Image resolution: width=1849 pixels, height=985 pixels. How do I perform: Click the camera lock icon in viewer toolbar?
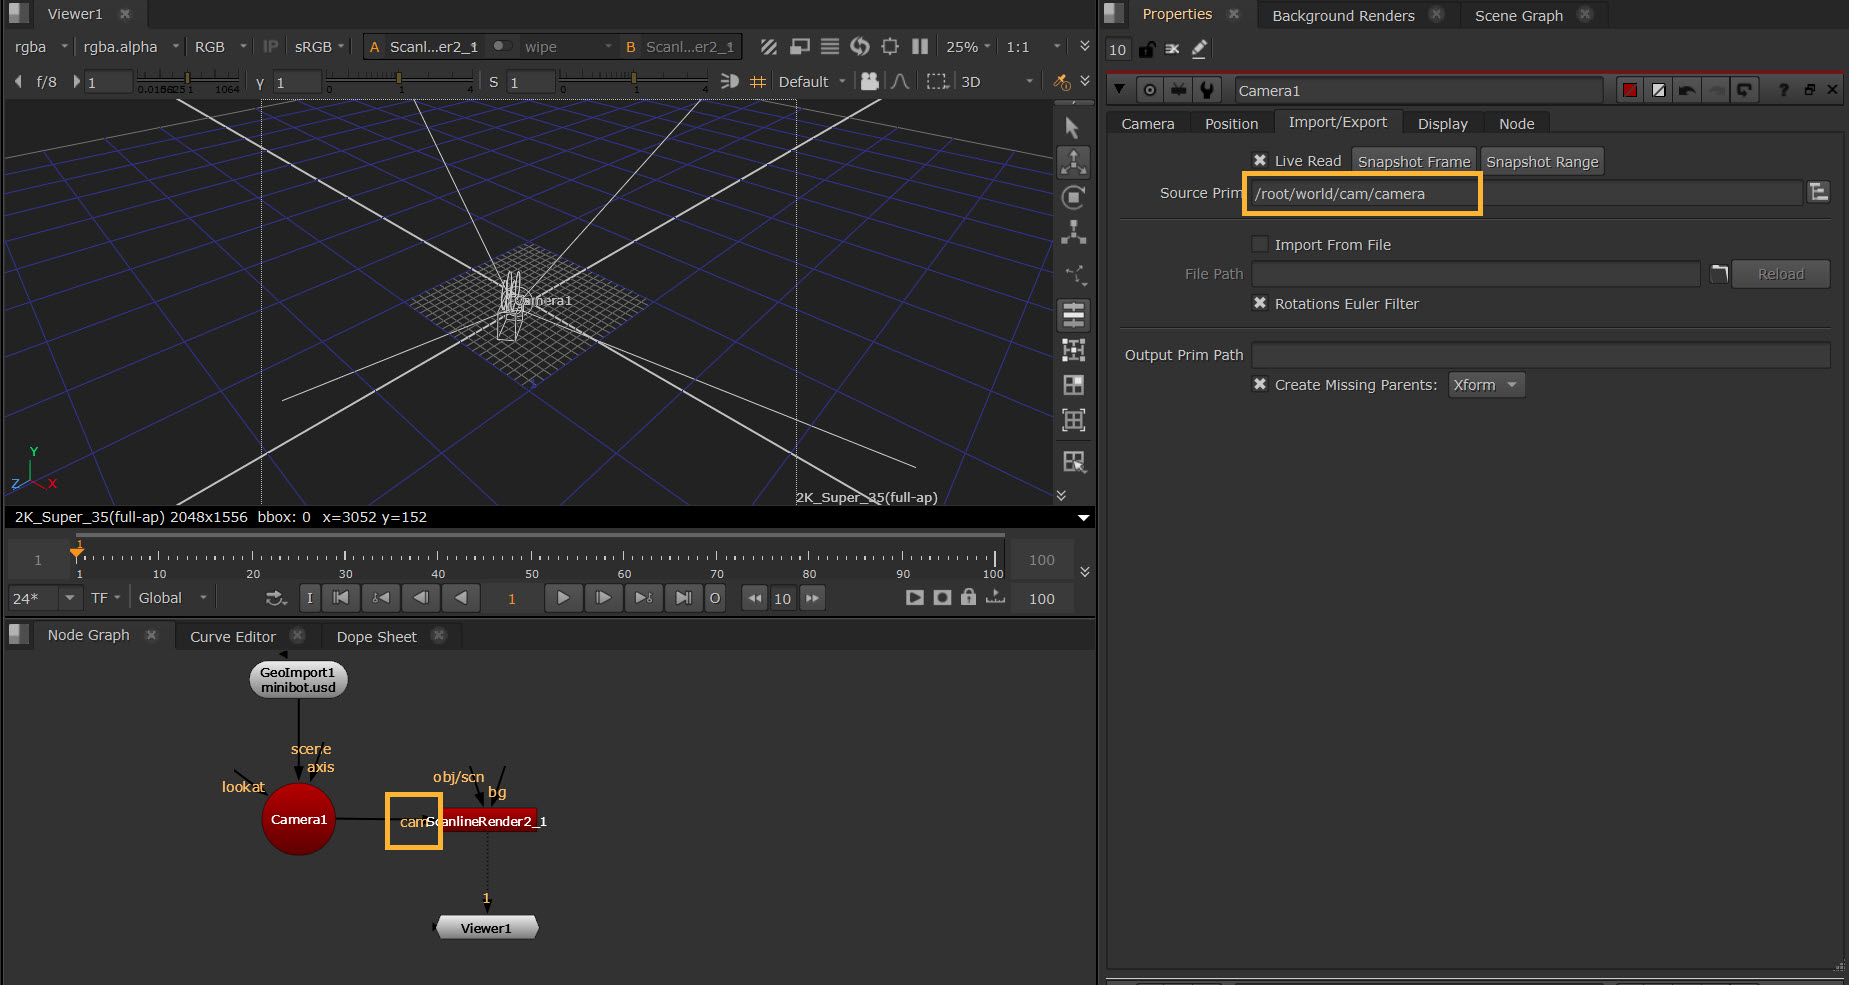[x=870, y=81]
